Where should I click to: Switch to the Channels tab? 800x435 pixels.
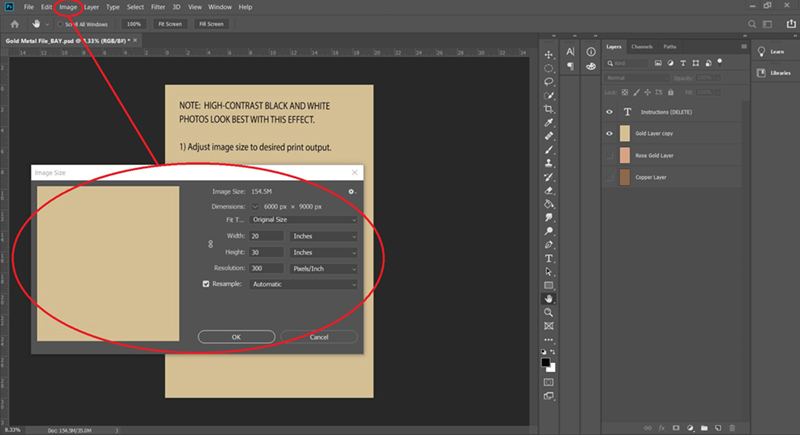point(642,46)
